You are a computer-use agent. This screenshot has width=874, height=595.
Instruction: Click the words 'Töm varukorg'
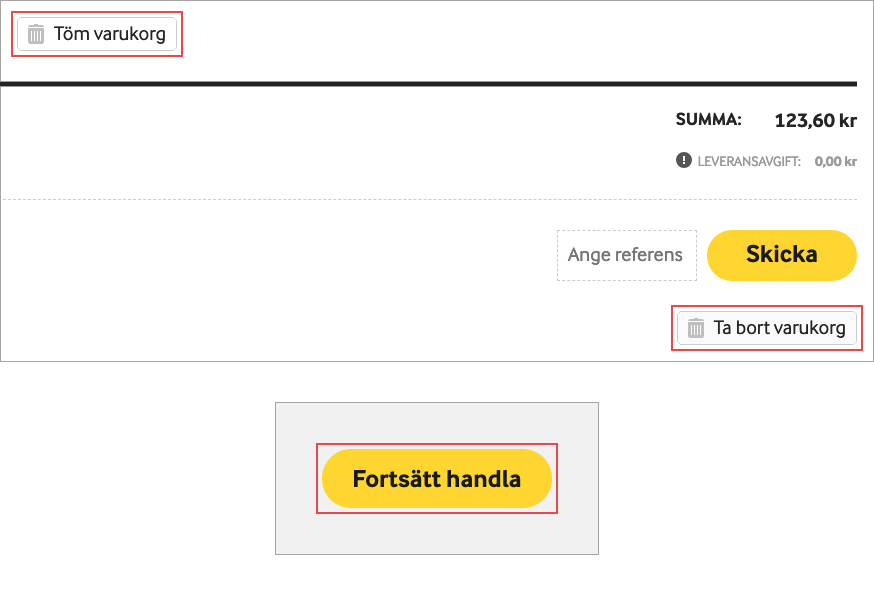coord(110,34)
